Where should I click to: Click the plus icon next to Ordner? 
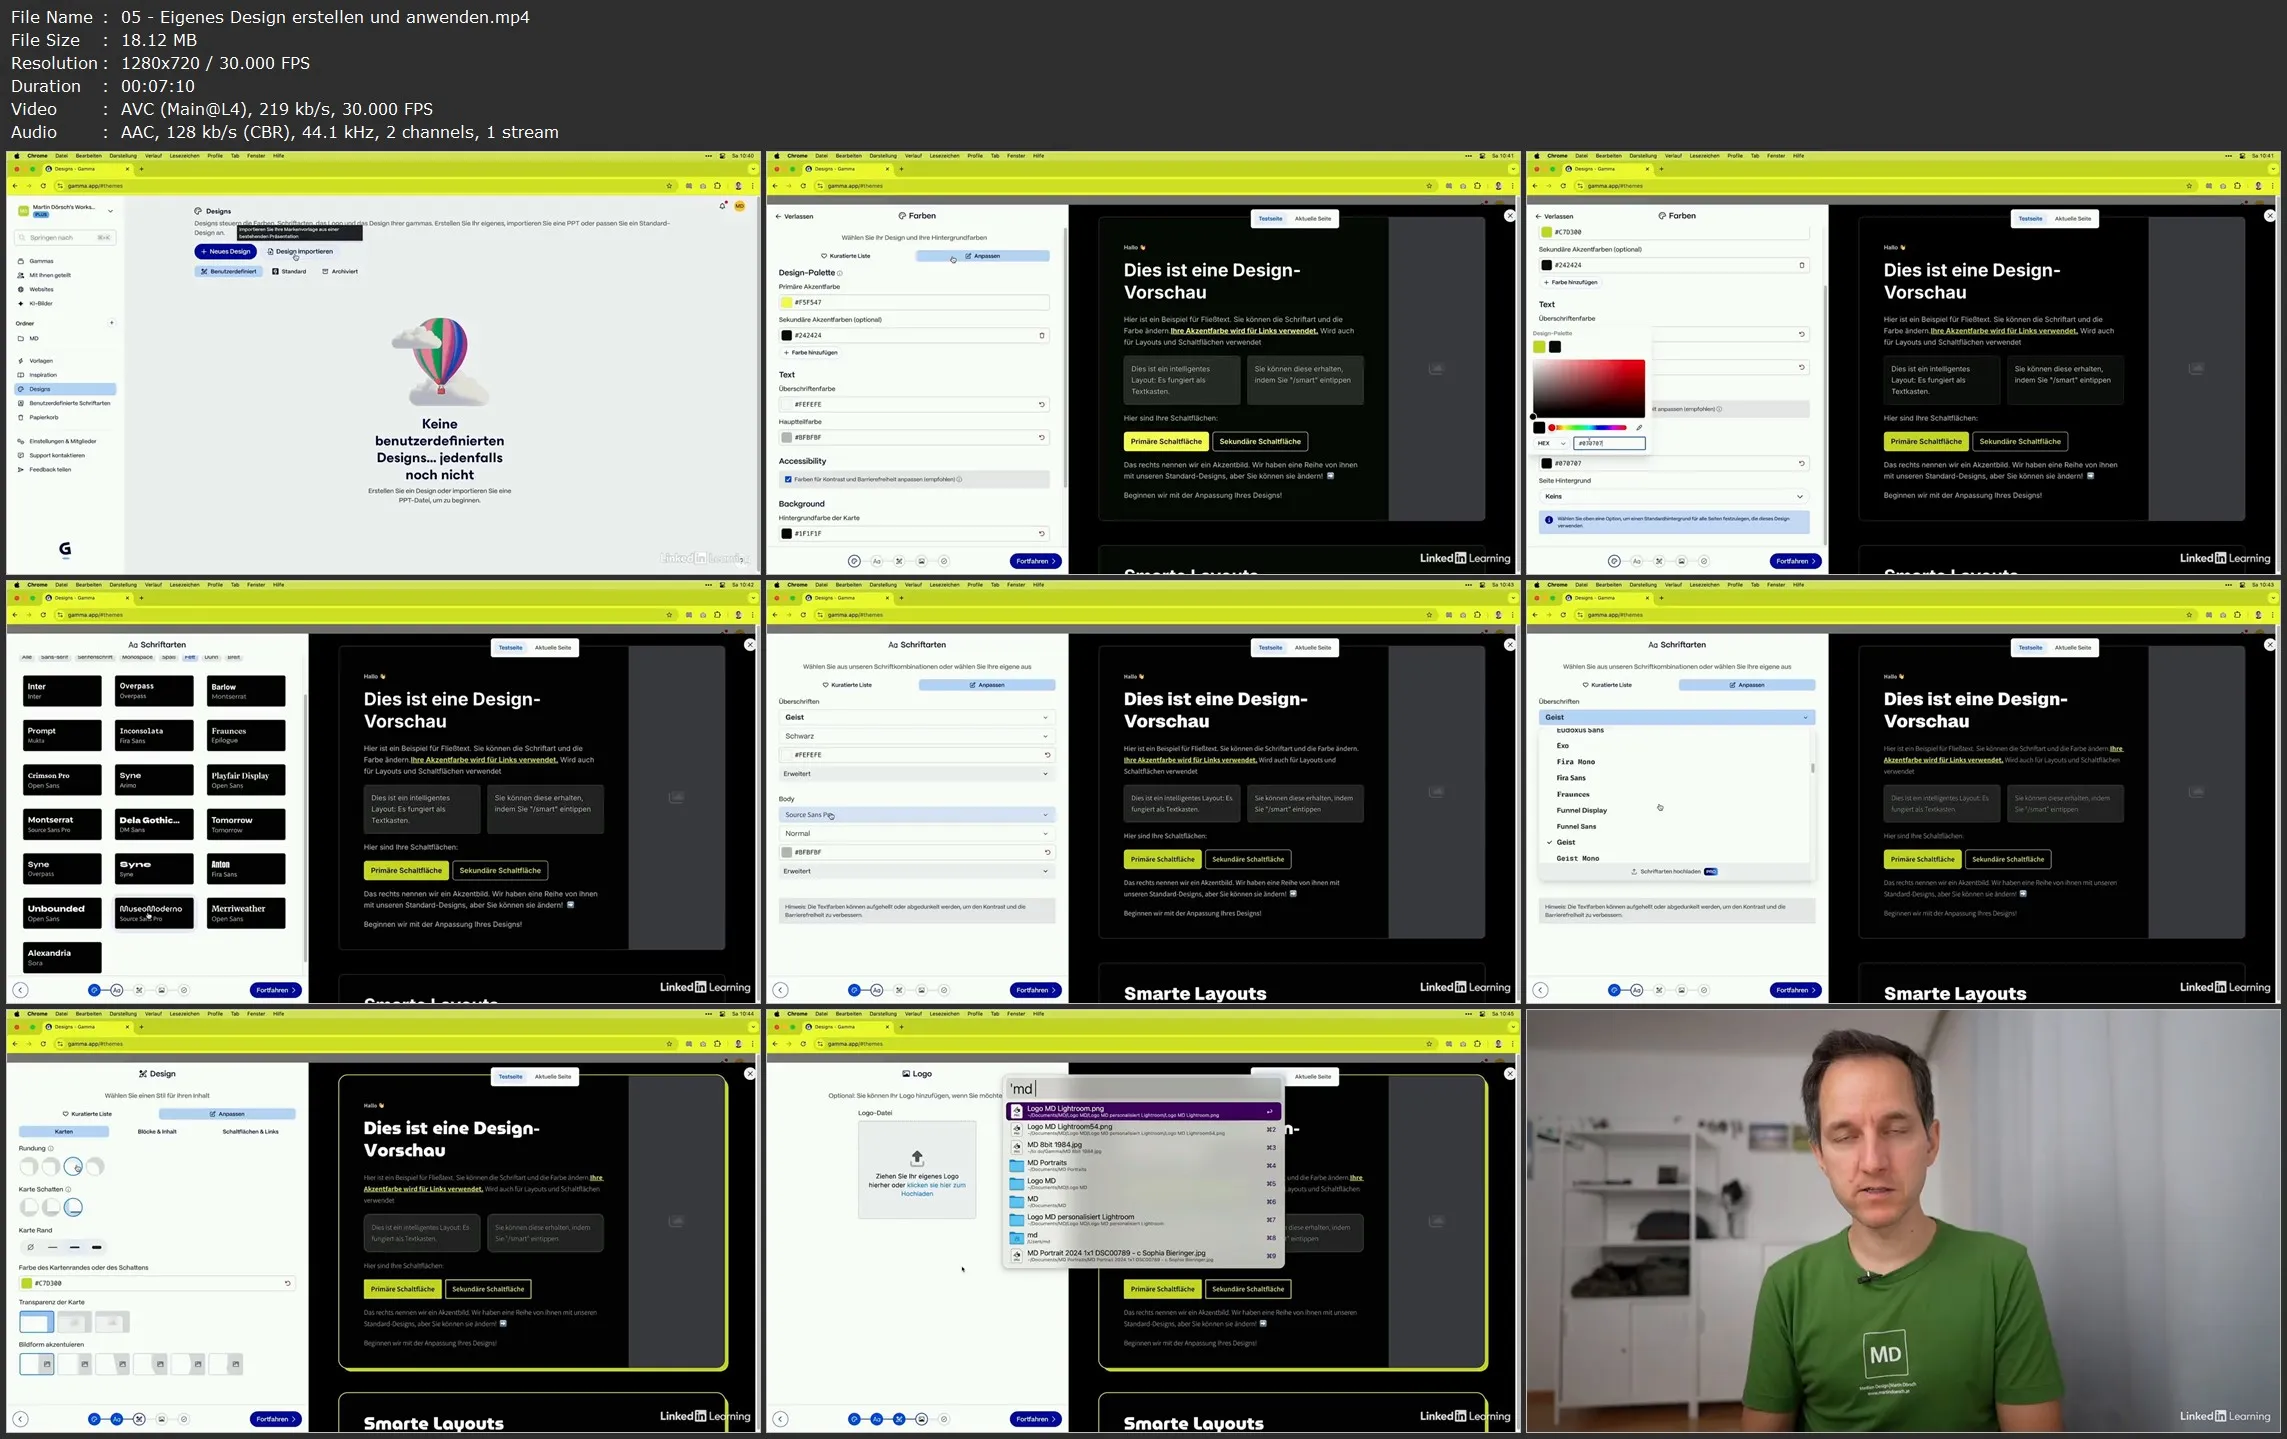(x=111, y=323)
